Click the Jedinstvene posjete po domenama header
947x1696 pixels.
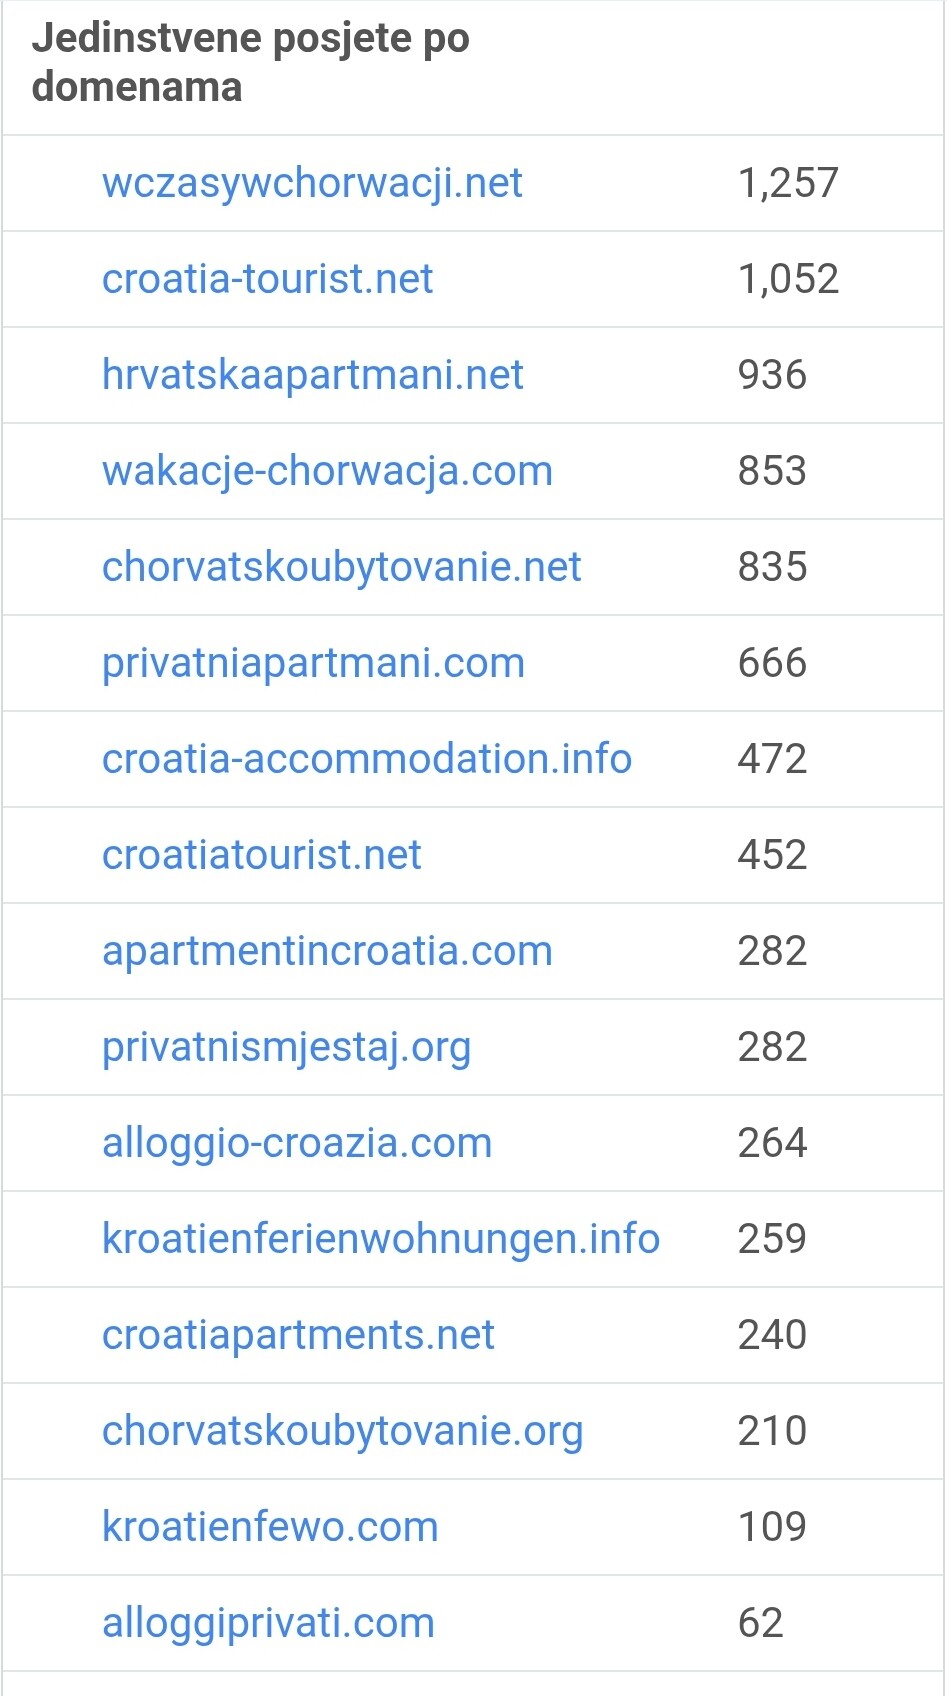point(250,63)
